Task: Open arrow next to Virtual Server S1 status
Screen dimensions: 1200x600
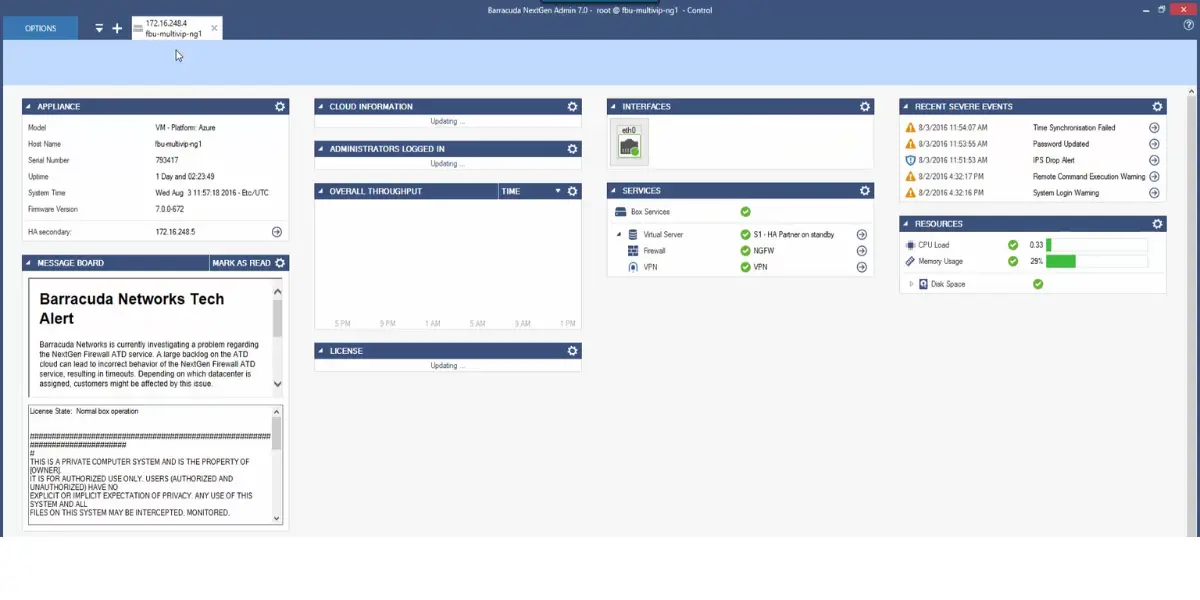Action: (x=862, y=235)
